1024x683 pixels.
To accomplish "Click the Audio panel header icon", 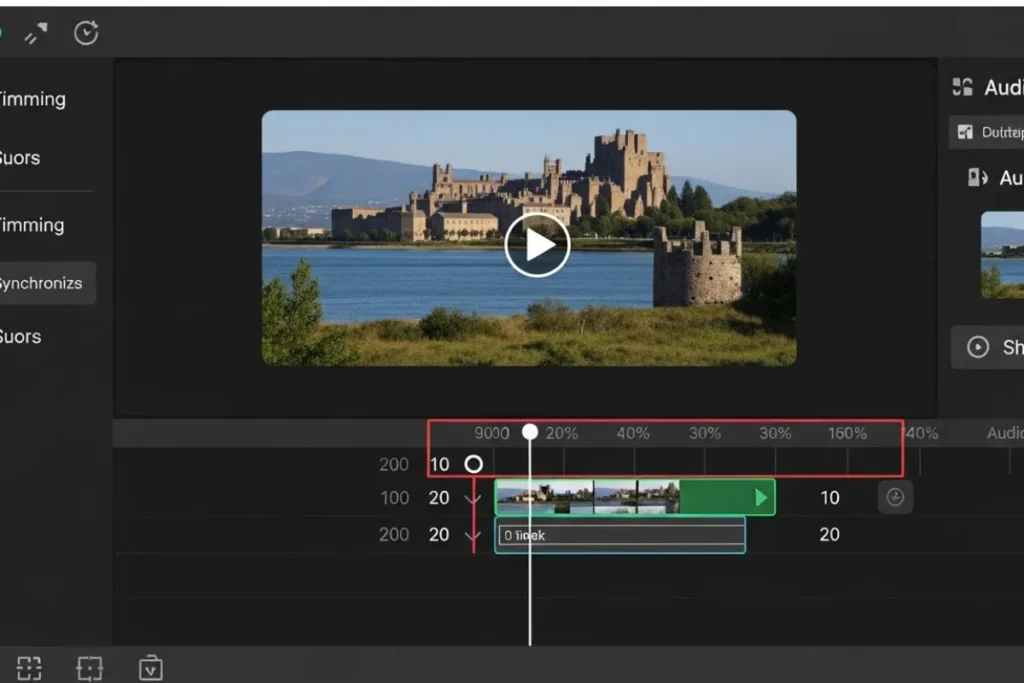I will 962,87.
